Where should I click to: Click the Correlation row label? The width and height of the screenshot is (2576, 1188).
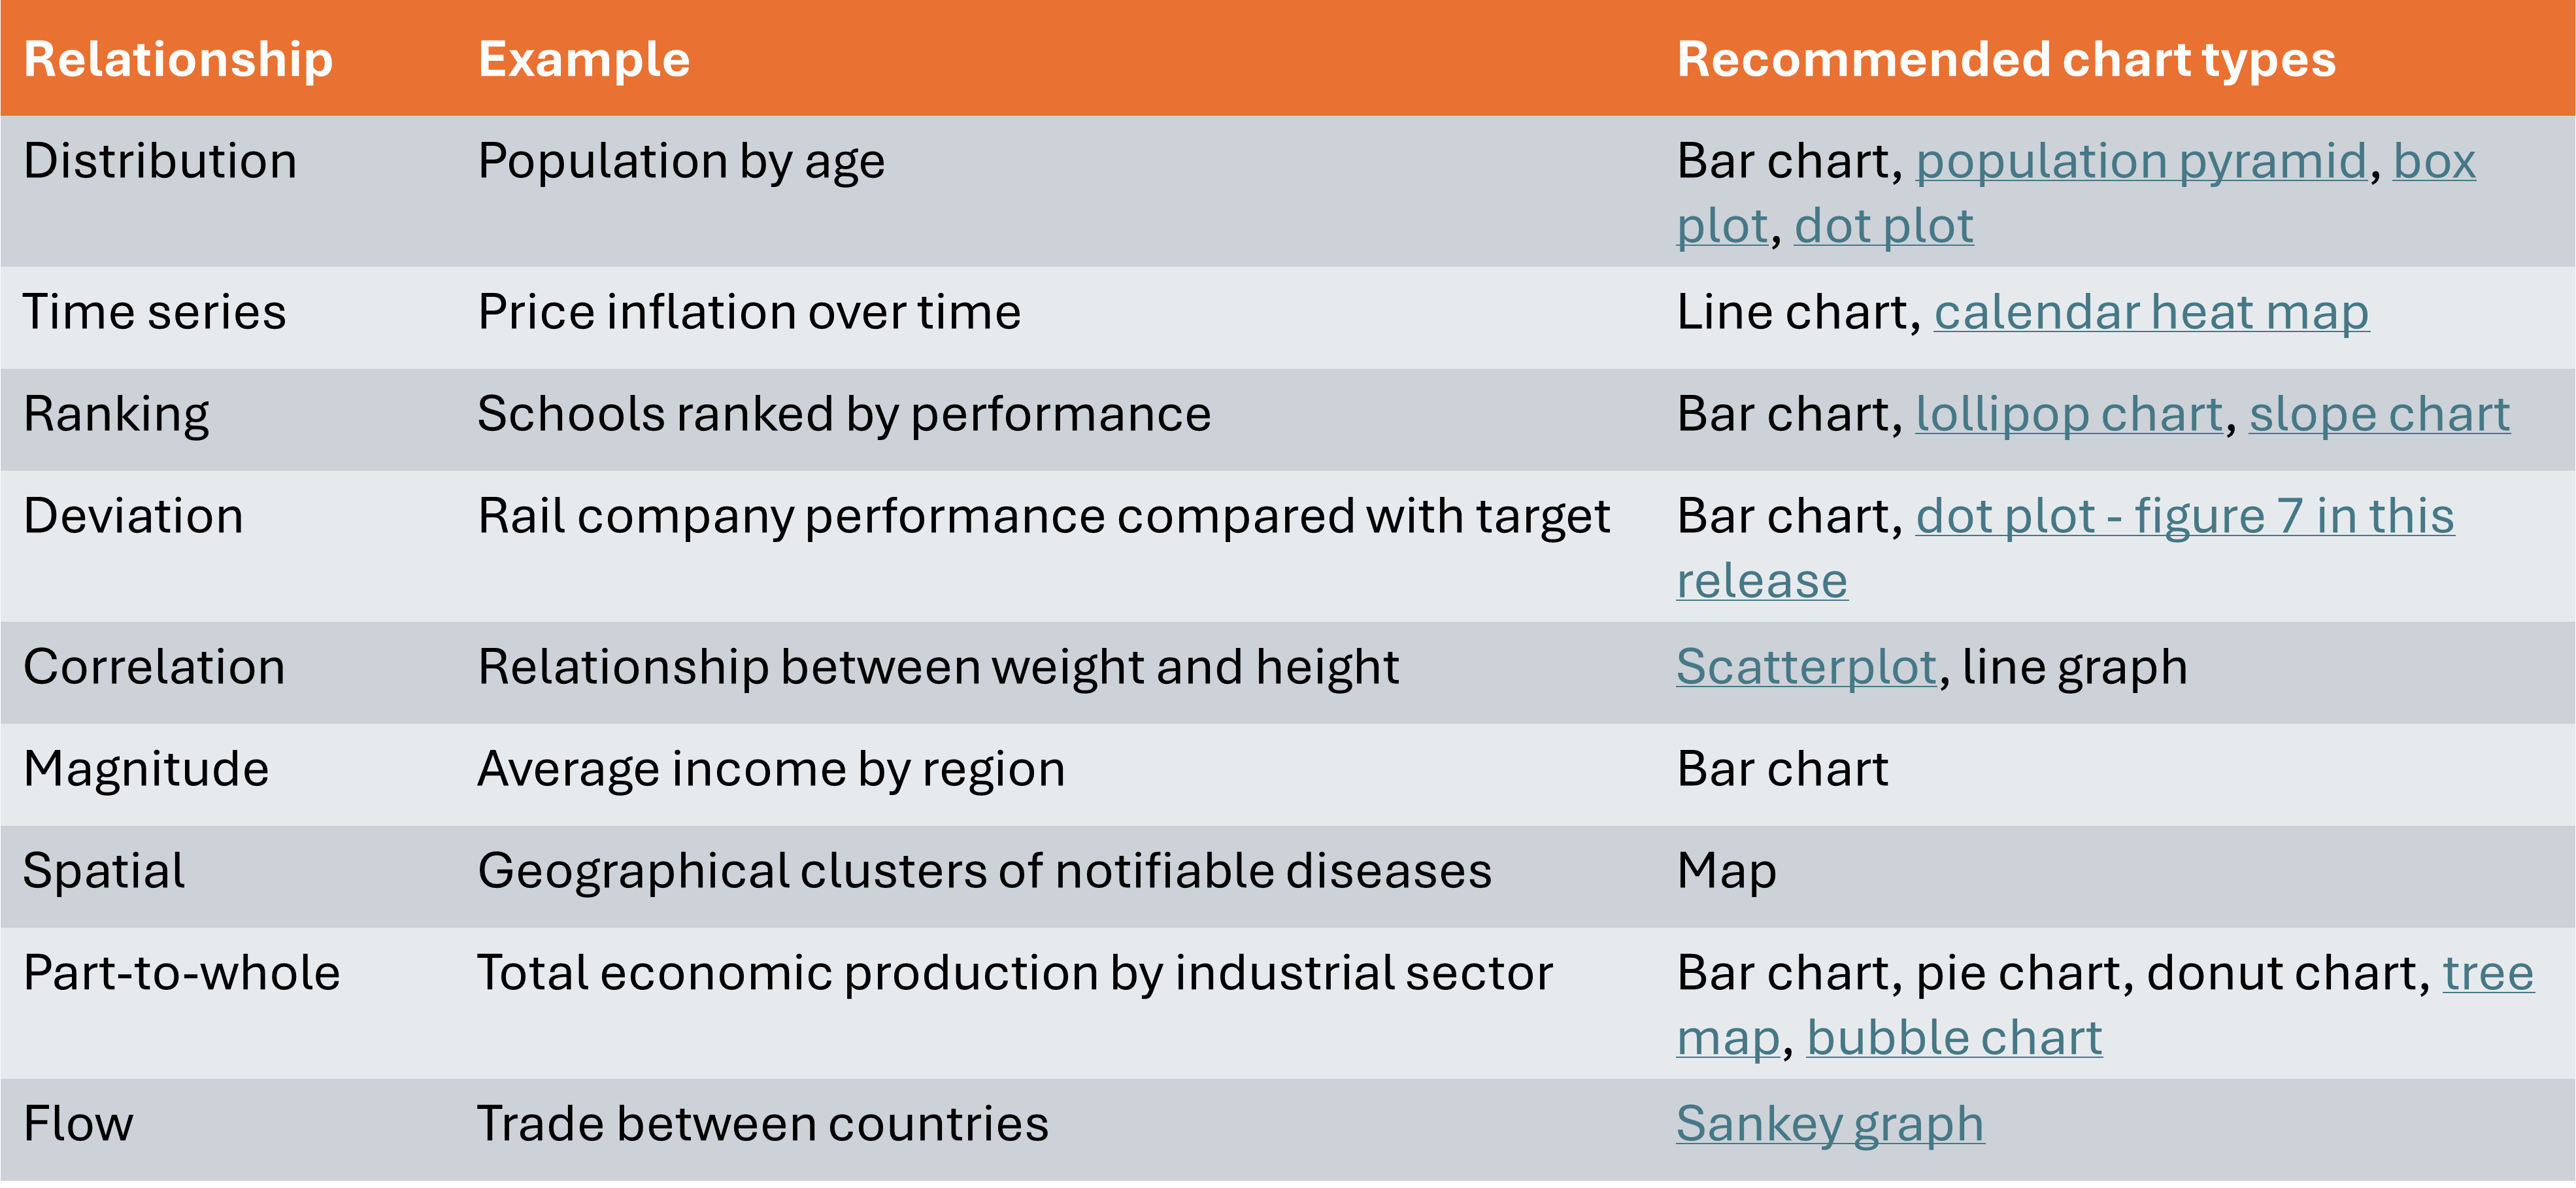coord(154,668)
